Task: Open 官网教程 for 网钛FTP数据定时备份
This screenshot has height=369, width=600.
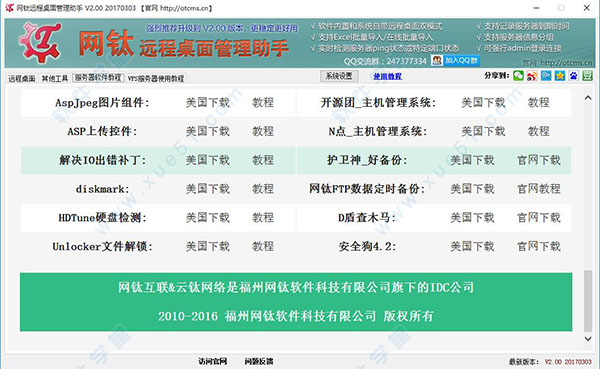Action: tap(539, 189)
